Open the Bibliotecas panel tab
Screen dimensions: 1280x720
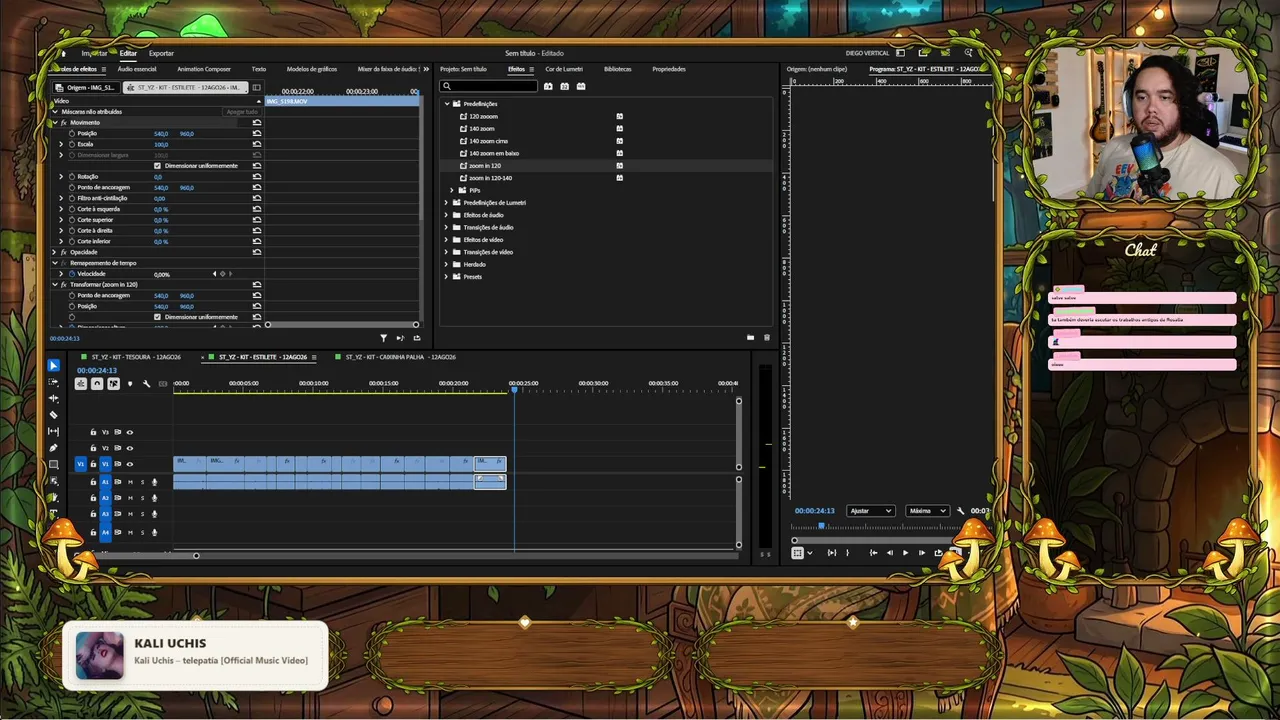(617, 69)
